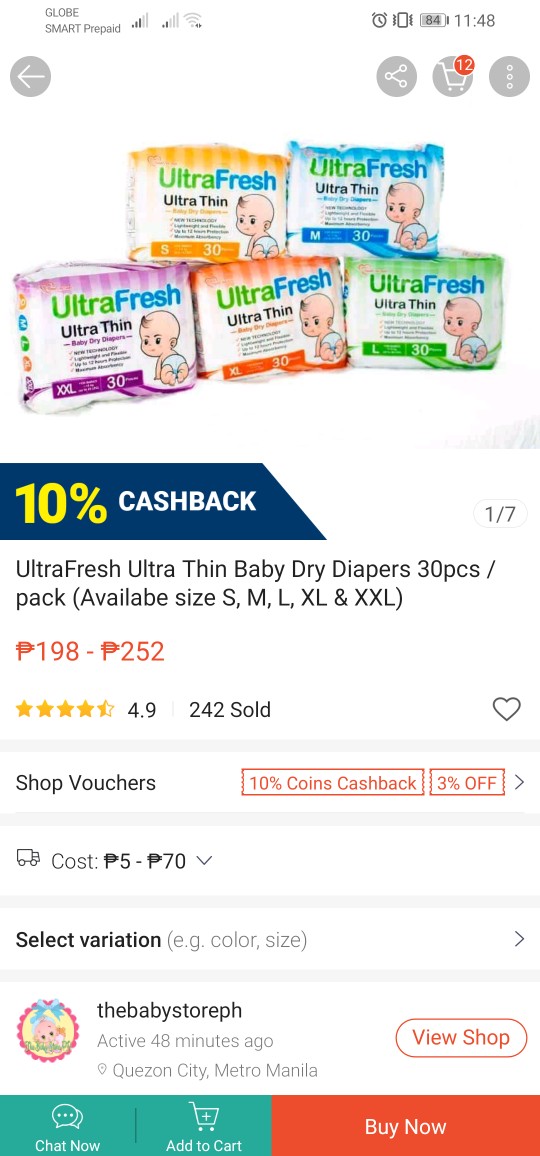Tap the back arrow icon
The image size is (540, 1156).
[30, 77]
